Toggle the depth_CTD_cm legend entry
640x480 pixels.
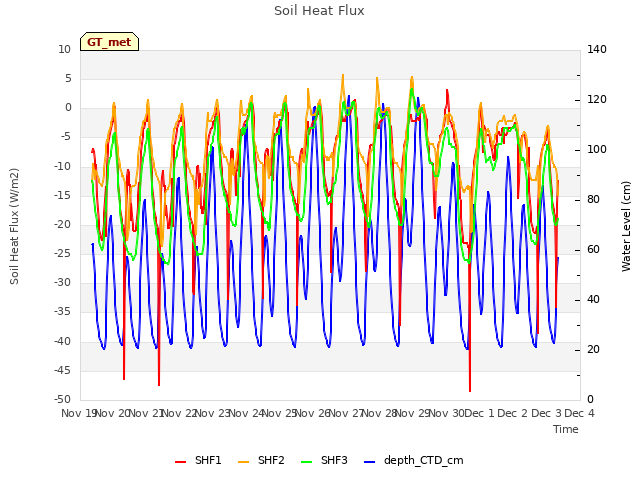pos(413,460)
